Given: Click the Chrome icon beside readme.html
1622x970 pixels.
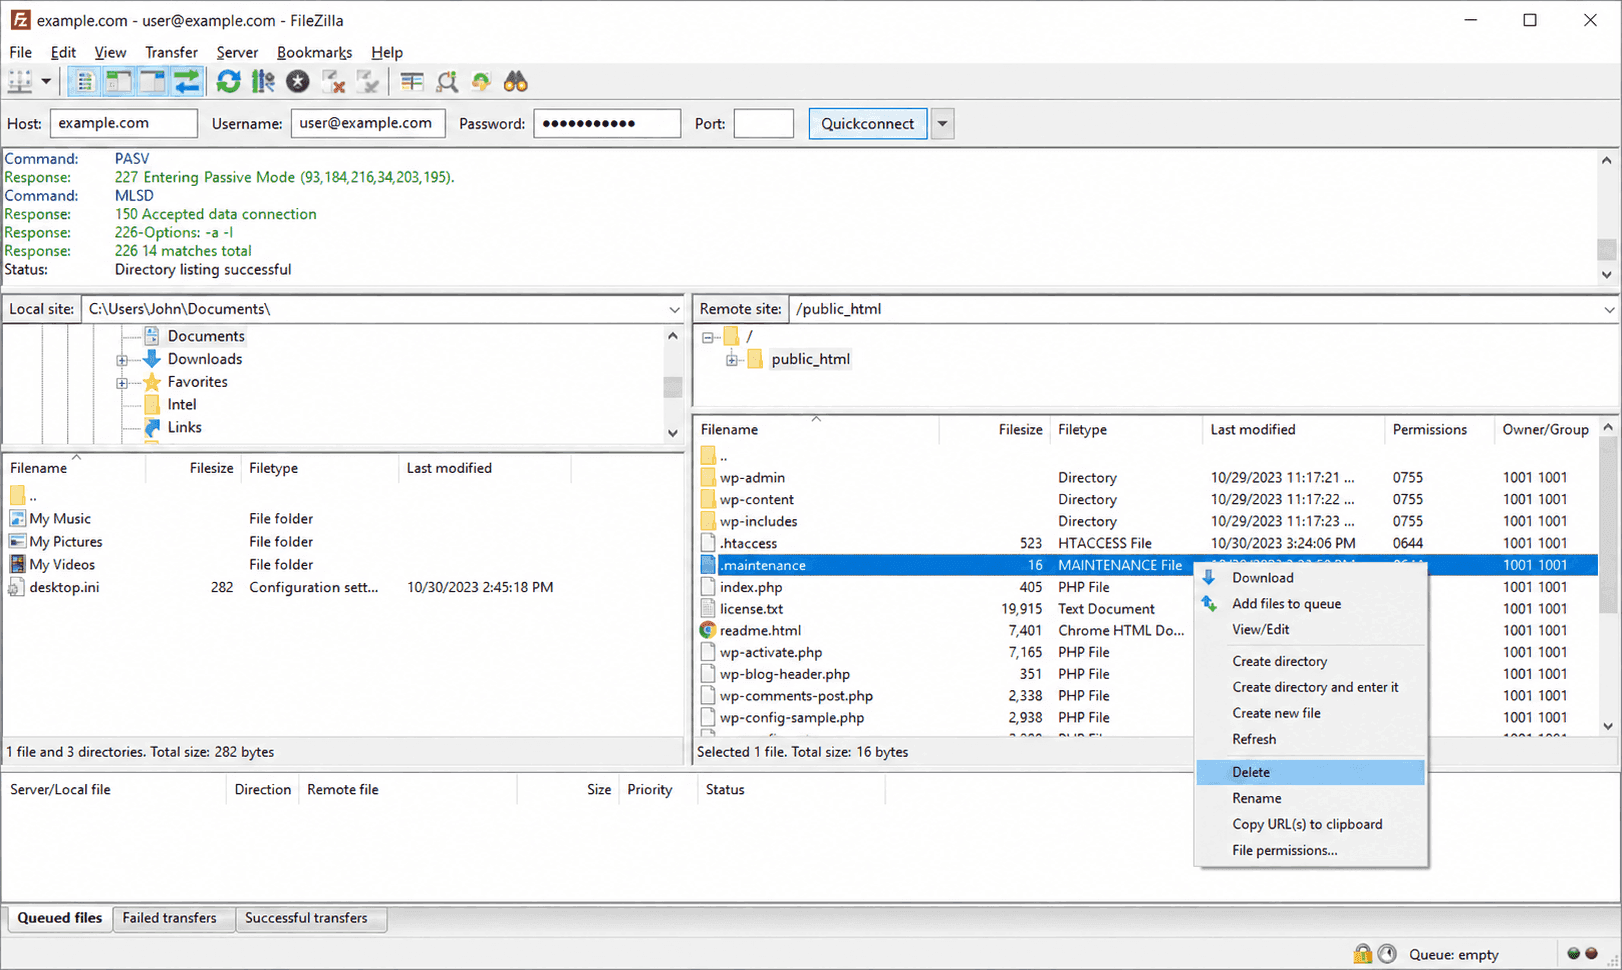Looking at the screenshot, I should click(x=708, y=630).
